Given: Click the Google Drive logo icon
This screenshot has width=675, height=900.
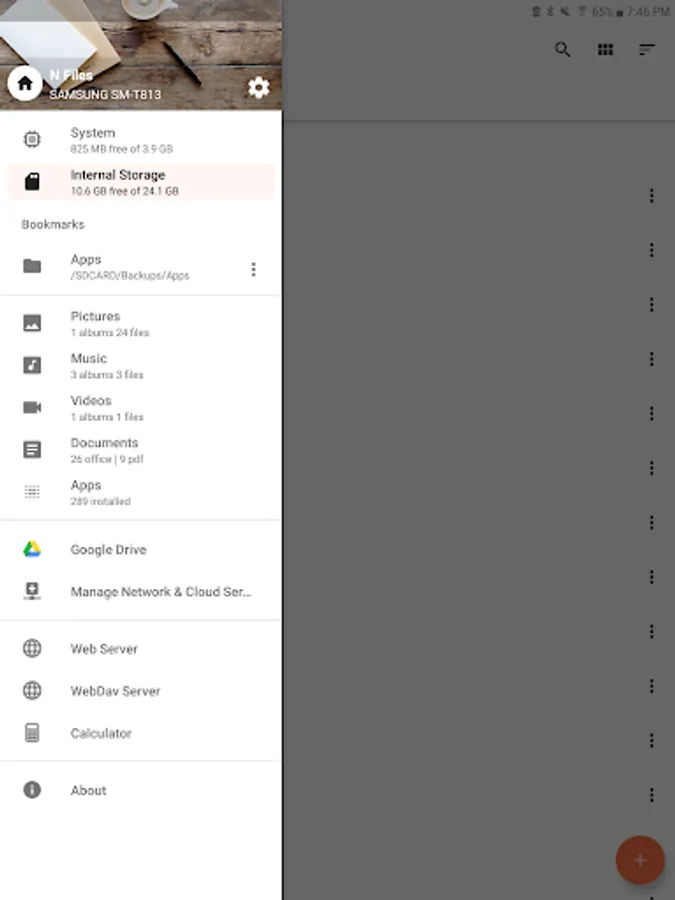Looking at the screenshot, I should tap(32, 549).
